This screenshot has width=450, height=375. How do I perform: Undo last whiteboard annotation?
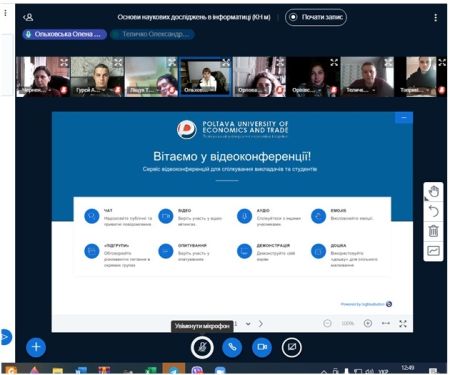(433, 211)
